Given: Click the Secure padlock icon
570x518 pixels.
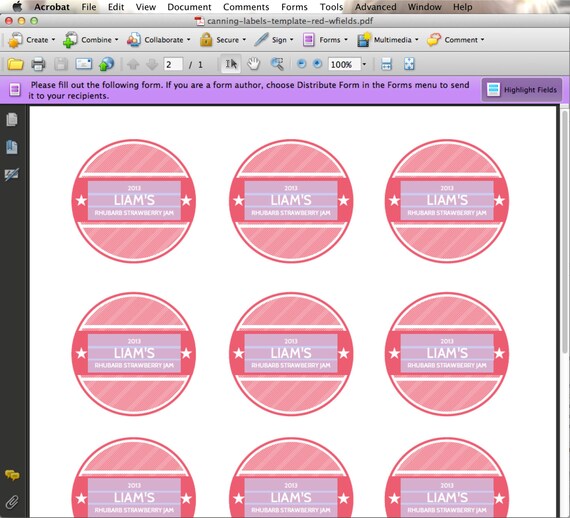Looking at the screenshot, I should 206,40.
